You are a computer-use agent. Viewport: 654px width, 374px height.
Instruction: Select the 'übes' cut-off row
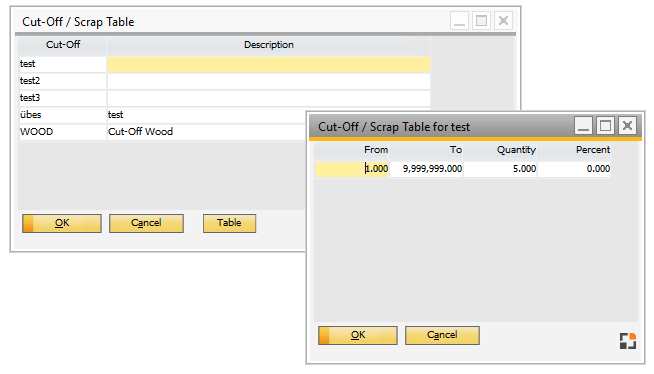(x=63, y=115)
